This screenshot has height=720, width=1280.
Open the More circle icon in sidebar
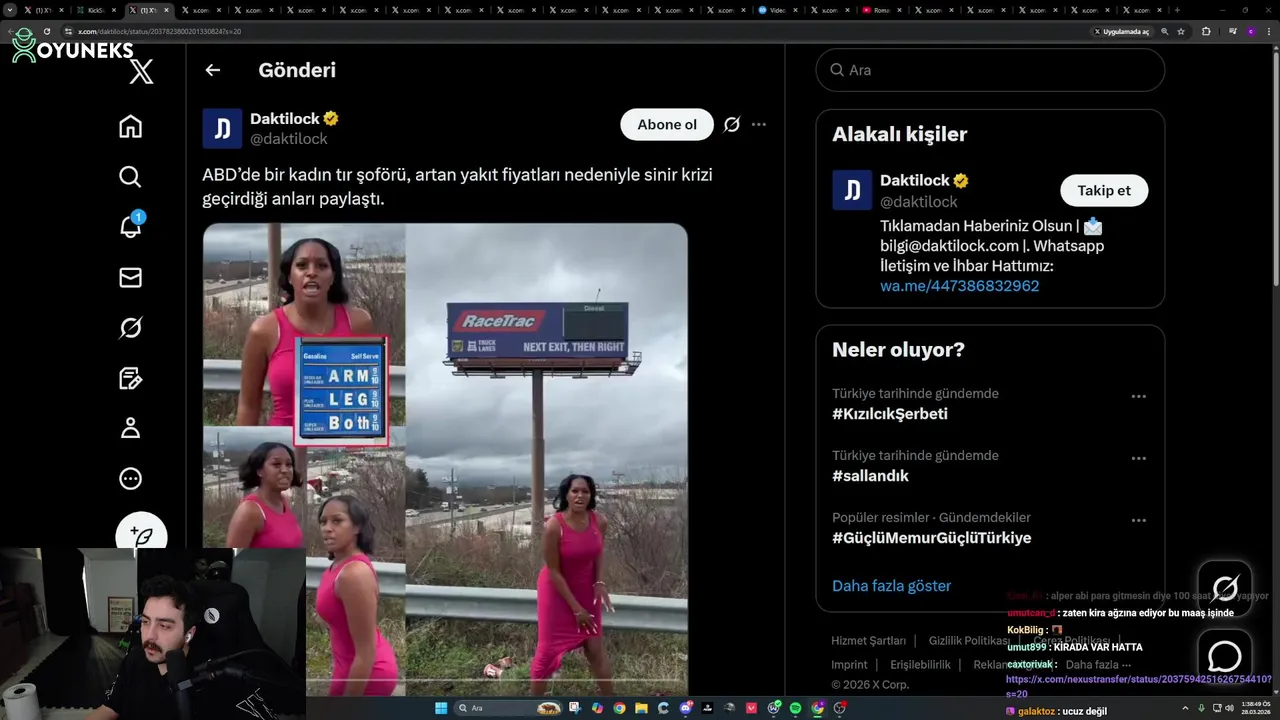pos(130,479)
